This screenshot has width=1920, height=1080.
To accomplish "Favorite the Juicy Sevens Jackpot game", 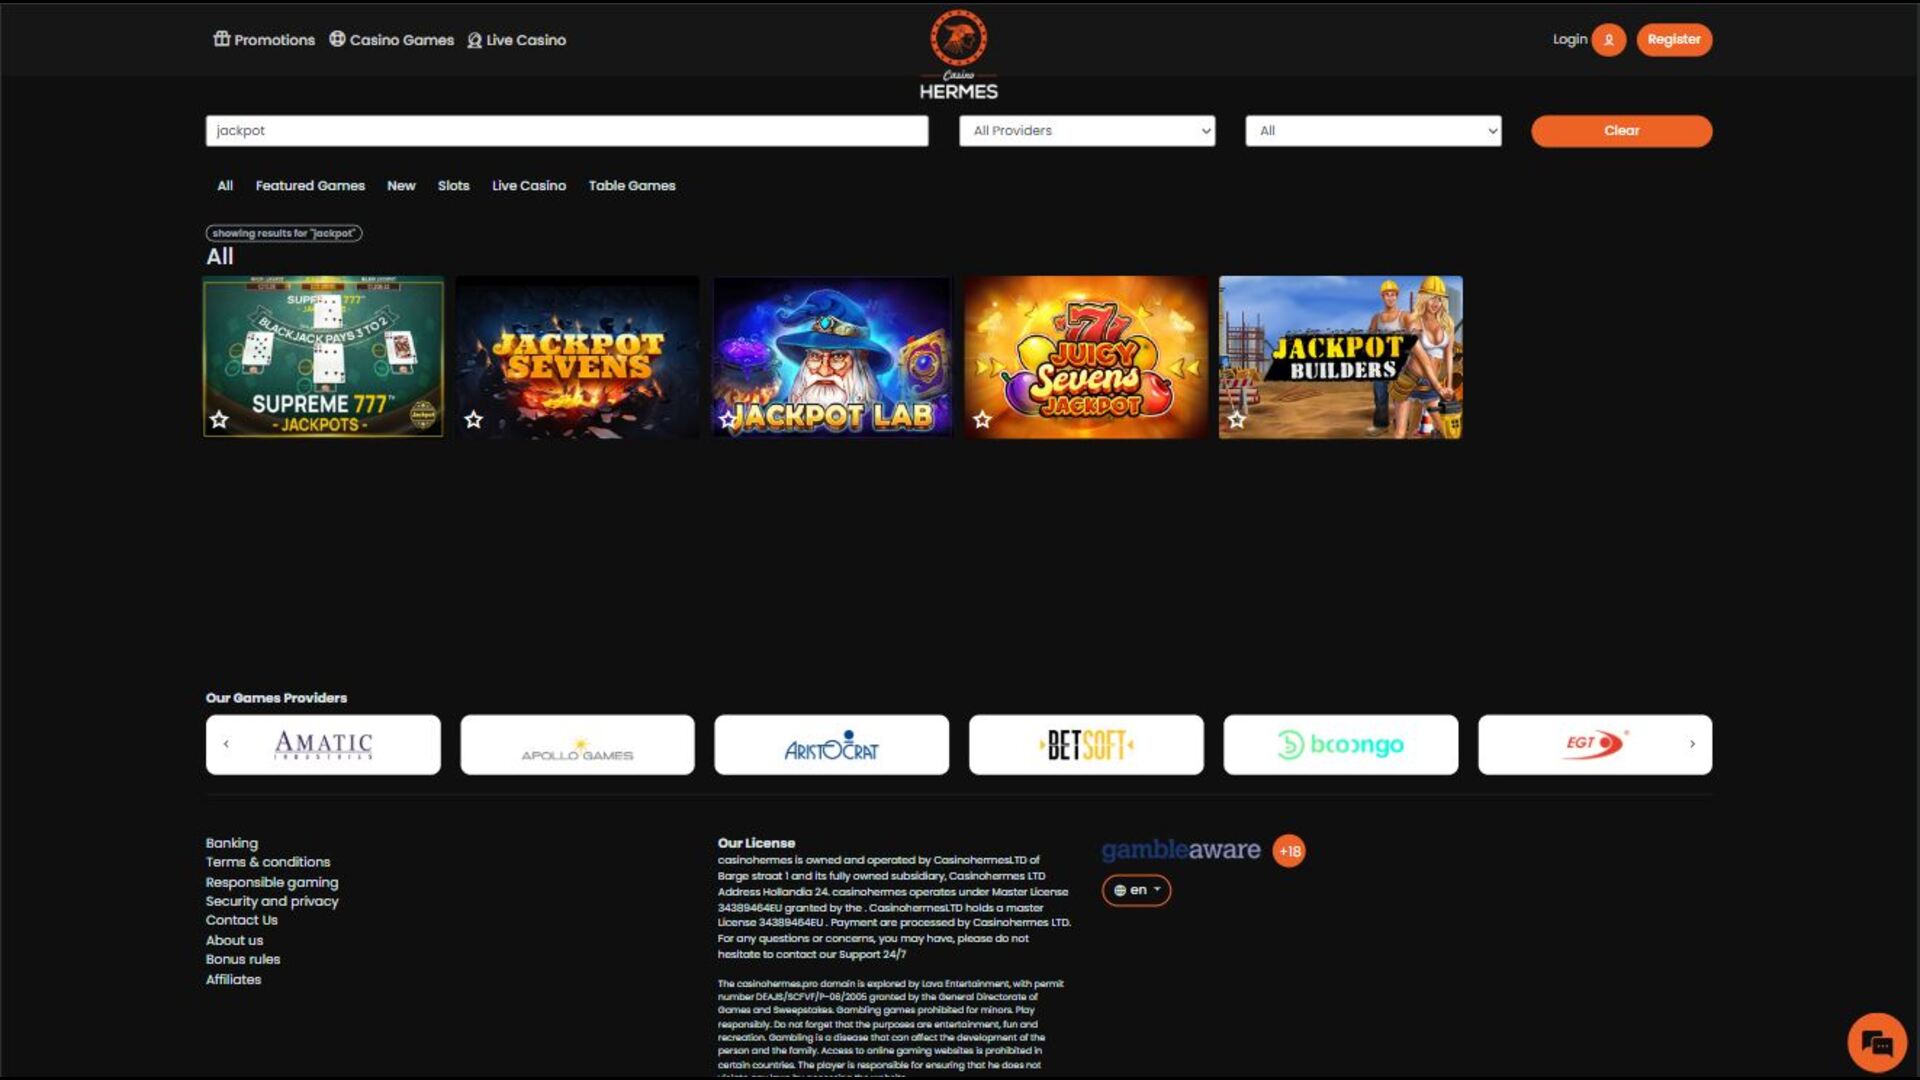I will (x=980, y=421).
